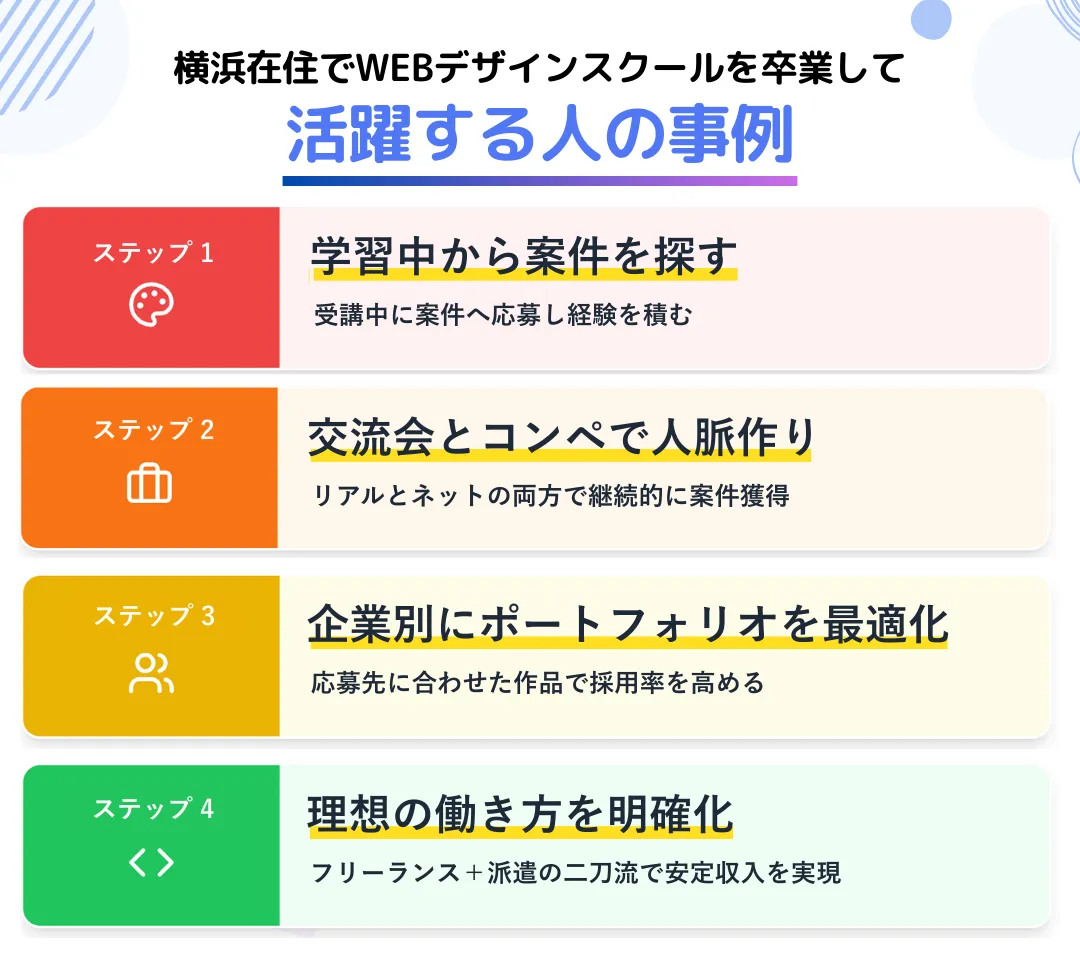The width and height of the screenshot is (1080, 965).
Task: Click the text 応募先に合わせた作品で採用率を高める
Action: (x=538, y=683)
